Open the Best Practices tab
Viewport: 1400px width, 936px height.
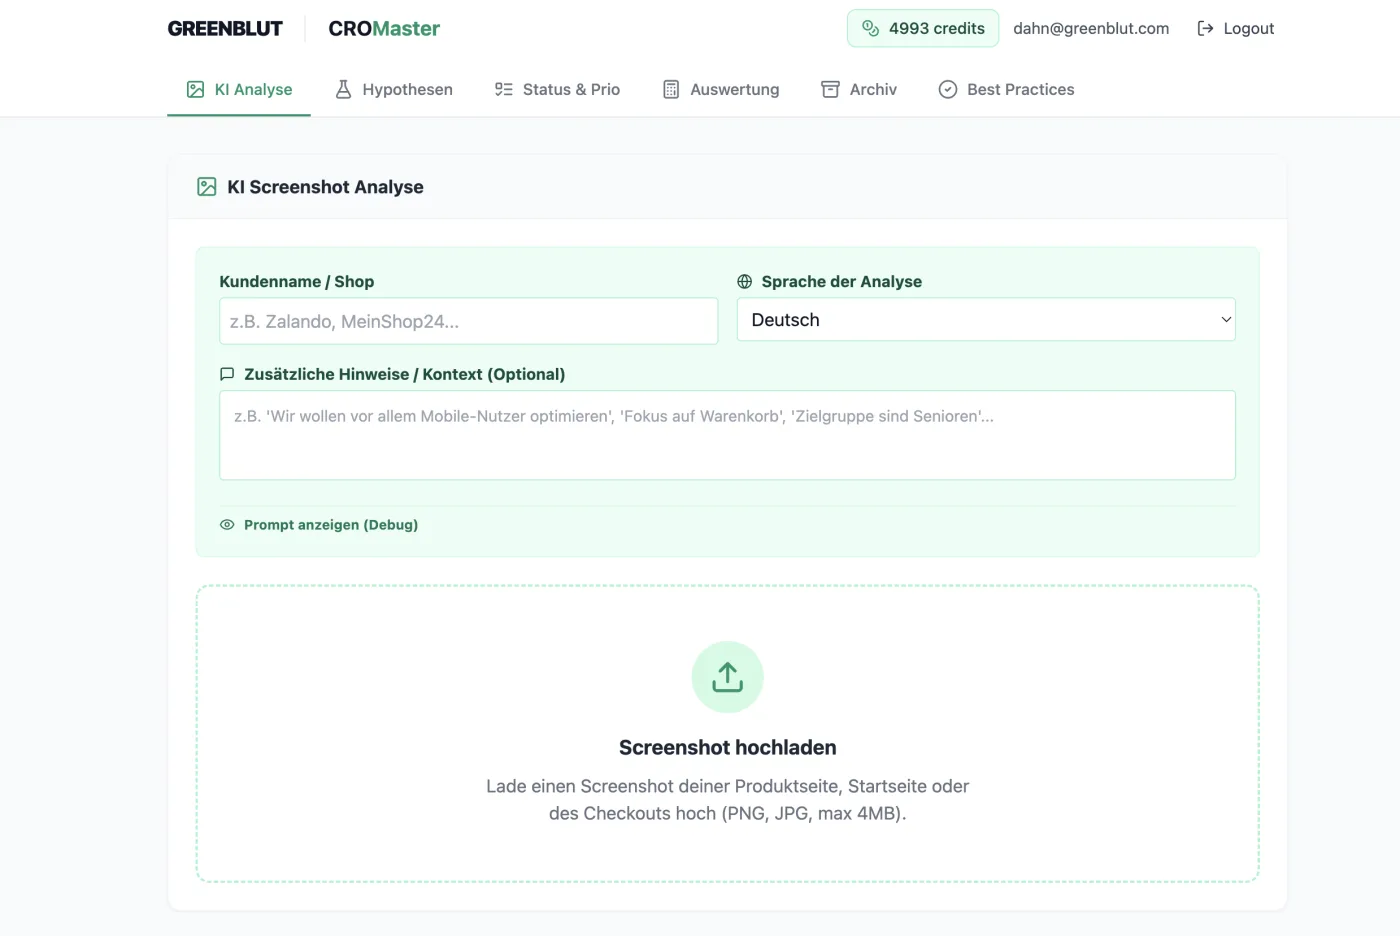1006,89
